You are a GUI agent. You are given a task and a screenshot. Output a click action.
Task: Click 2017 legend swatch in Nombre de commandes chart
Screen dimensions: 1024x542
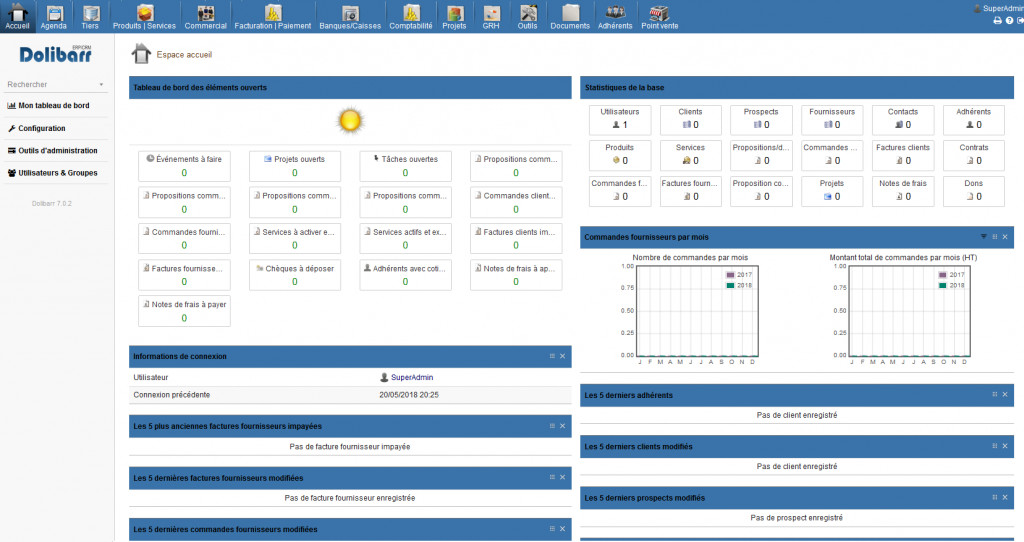[x=730, y=275]
